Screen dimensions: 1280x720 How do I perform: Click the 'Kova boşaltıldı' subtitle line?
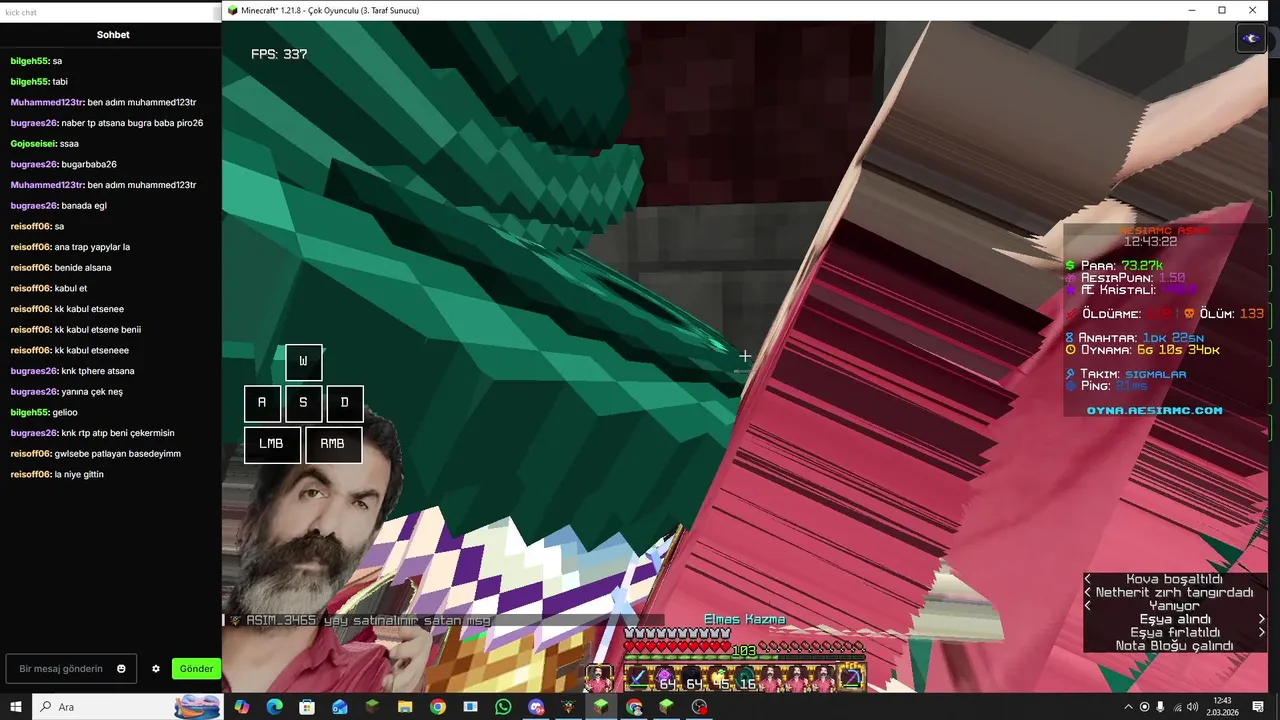1174,579
